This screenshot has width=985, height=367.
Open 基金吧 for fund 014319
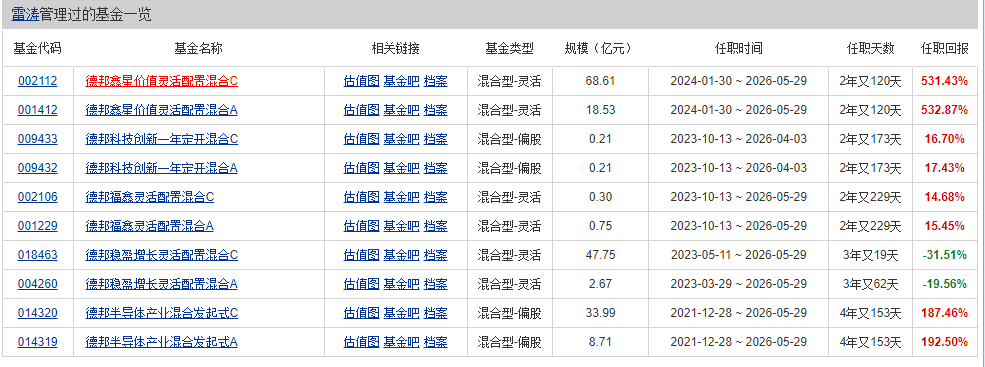pos(401,342)
